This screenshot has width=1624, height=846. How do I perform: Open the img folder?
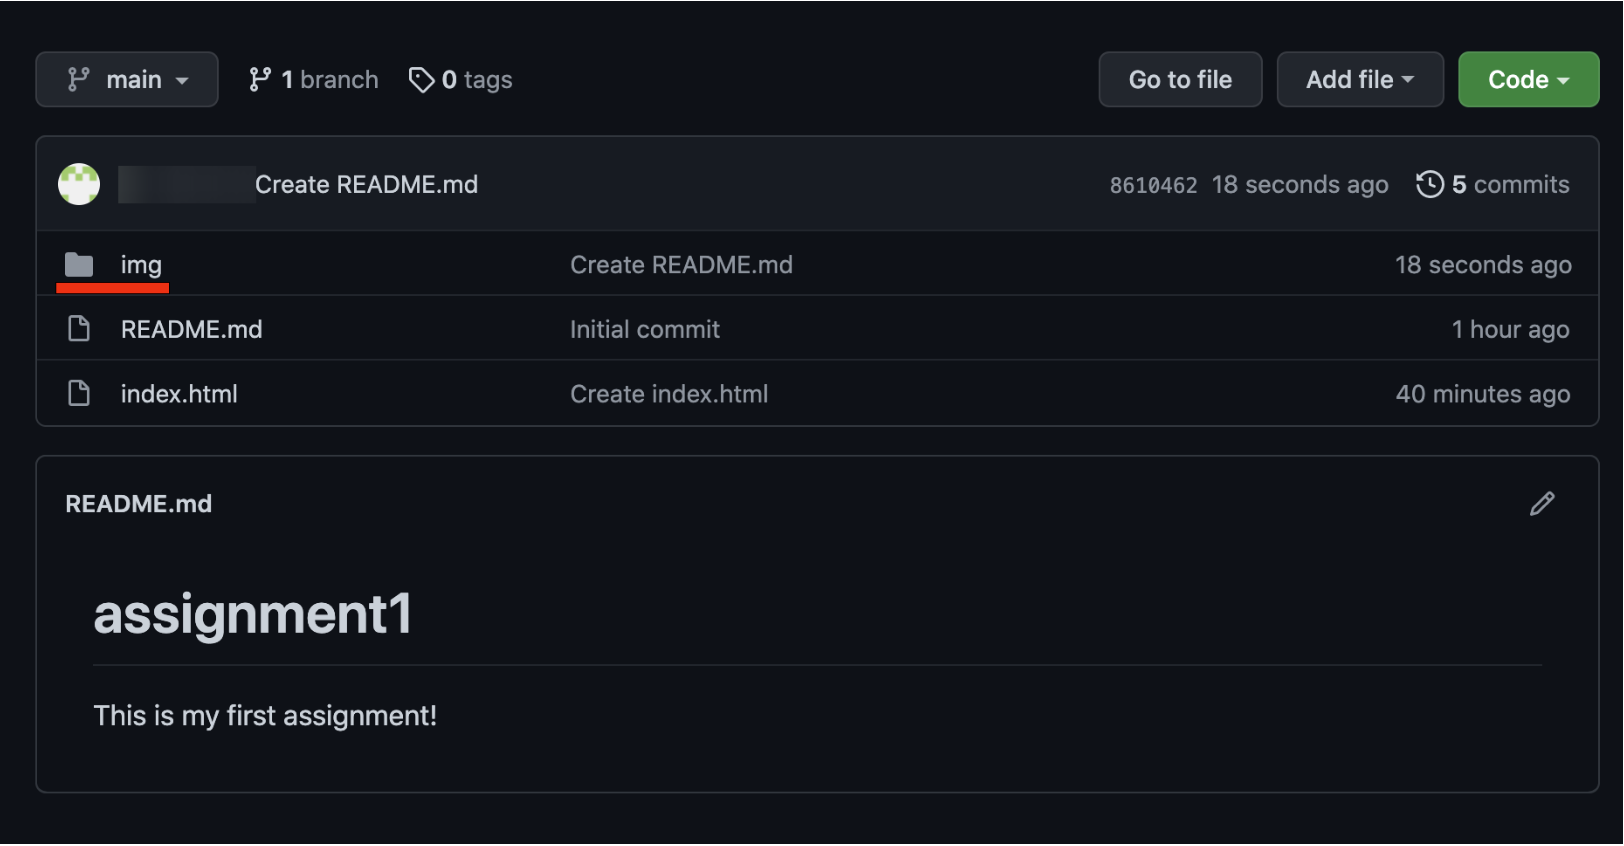coord(141,265)
